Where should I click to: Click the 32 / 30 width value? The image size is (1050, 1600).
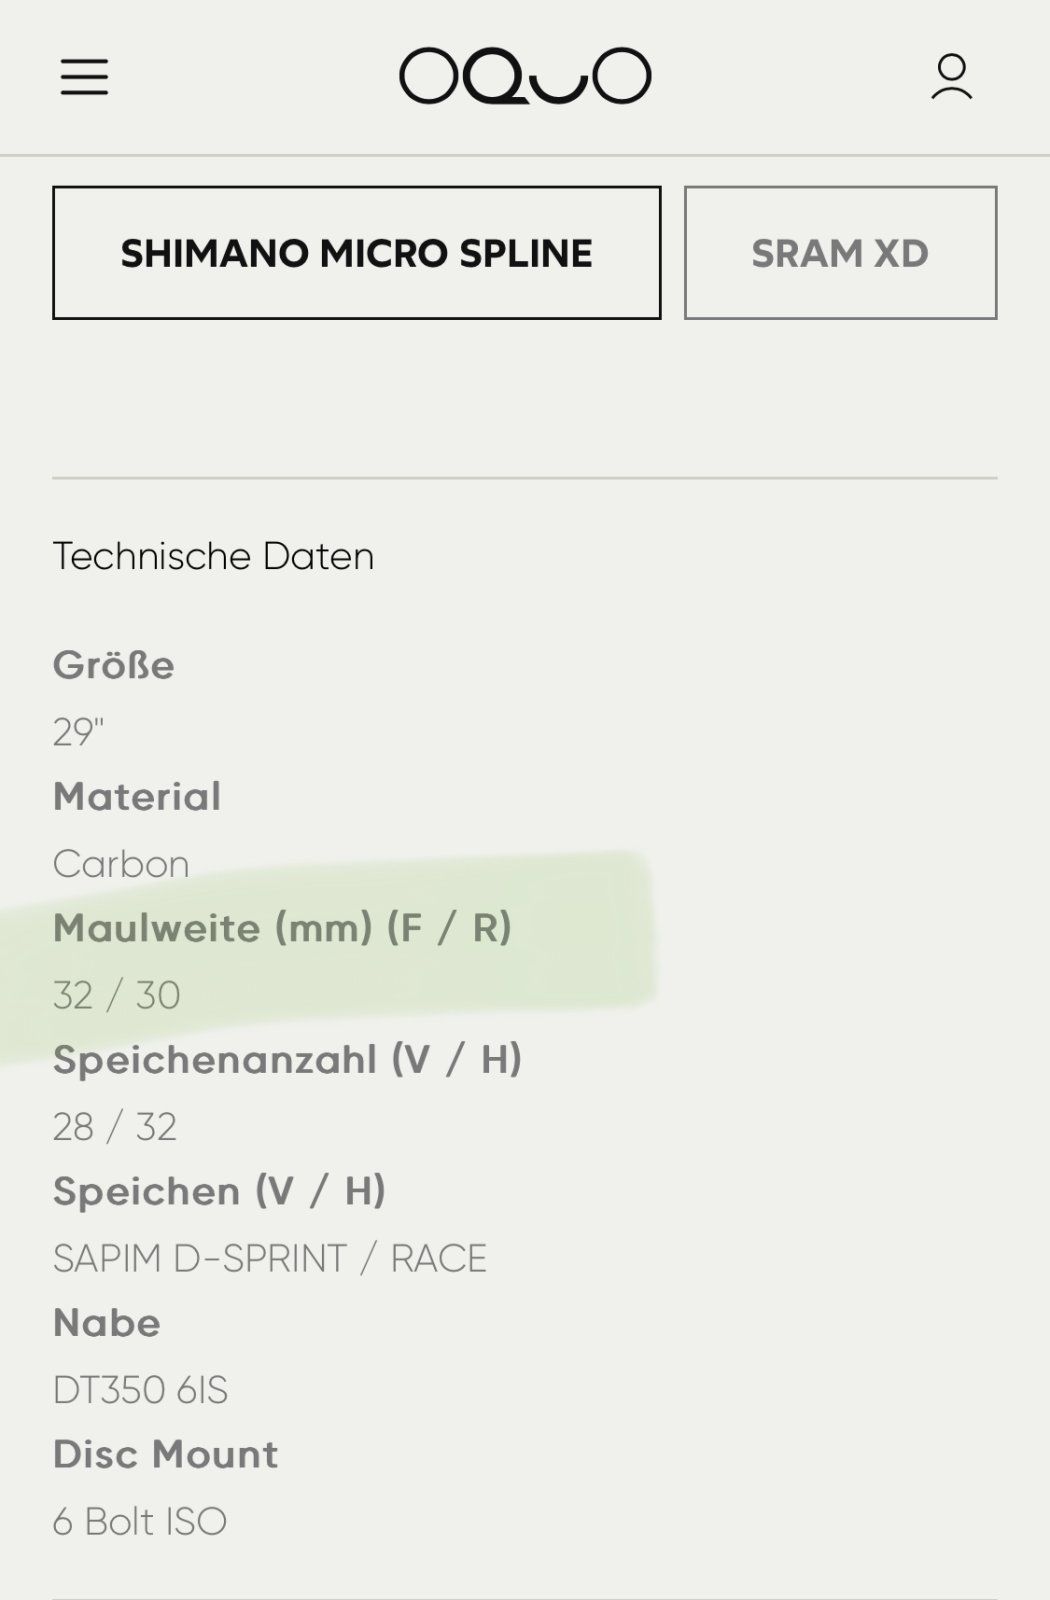[x=117, y=995]
